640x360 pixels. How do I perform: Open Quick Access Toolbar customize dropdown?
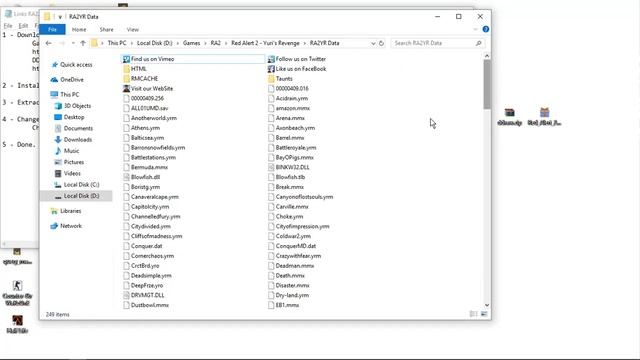[x=60, y=17]
